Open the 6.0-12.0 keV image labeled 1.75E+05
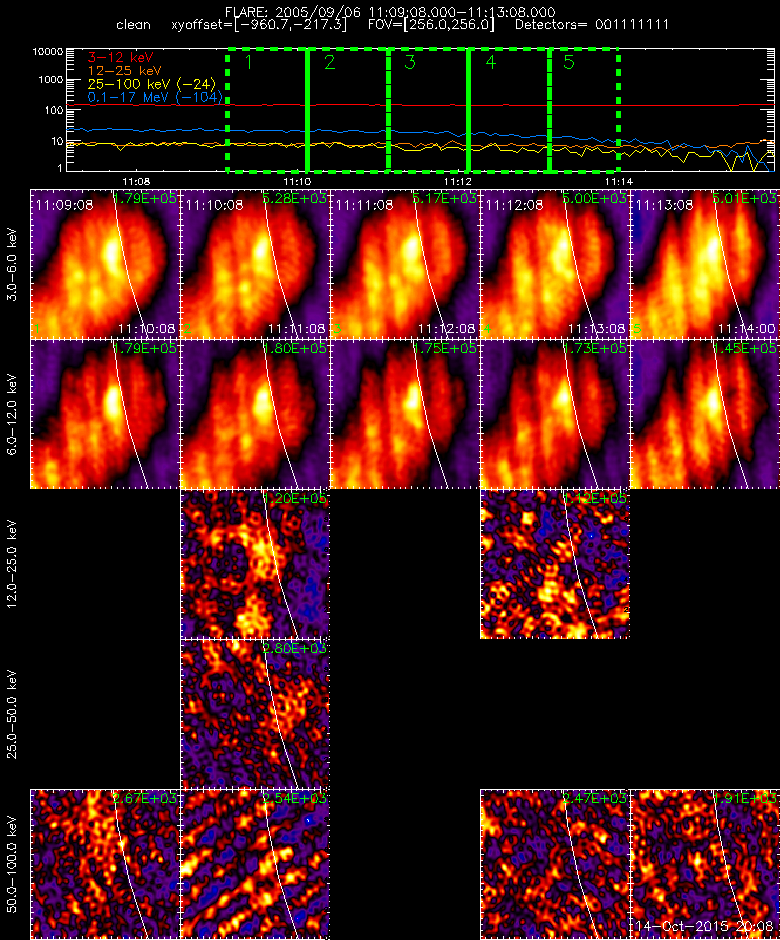 pos(405,414)
